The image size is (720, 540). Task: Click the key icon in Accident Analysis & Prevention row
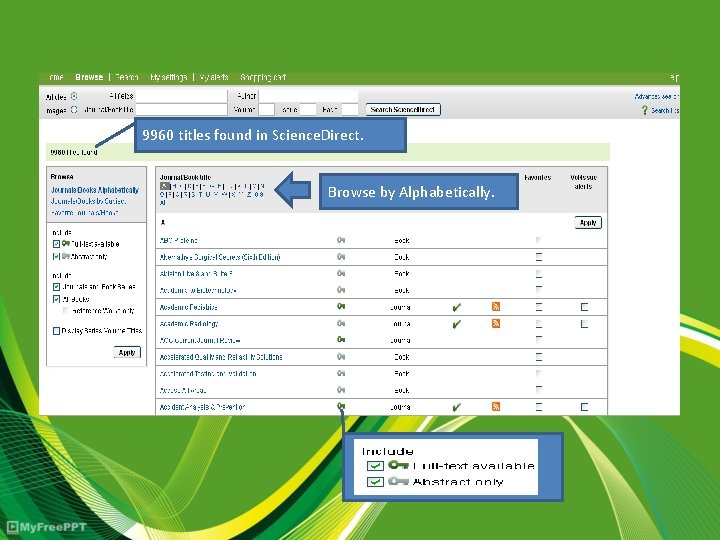click(341, 406)
